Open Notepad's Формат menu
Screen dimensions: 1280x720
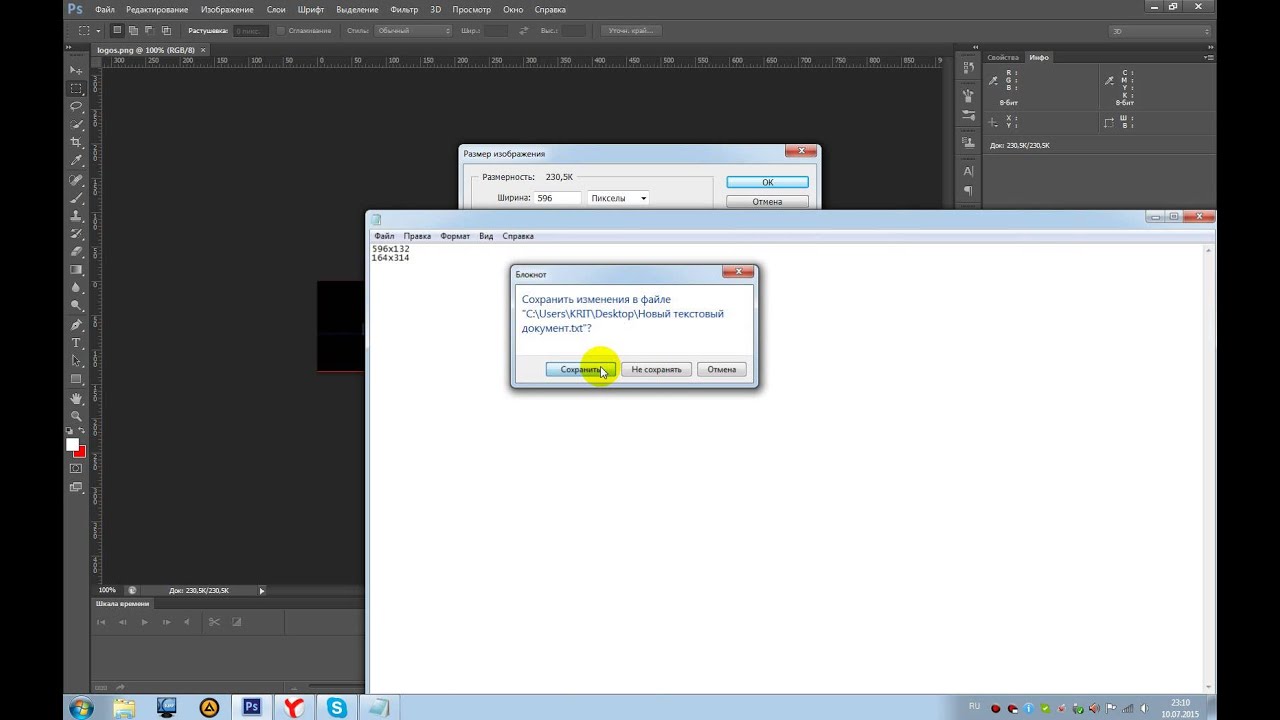click(455, 236)
